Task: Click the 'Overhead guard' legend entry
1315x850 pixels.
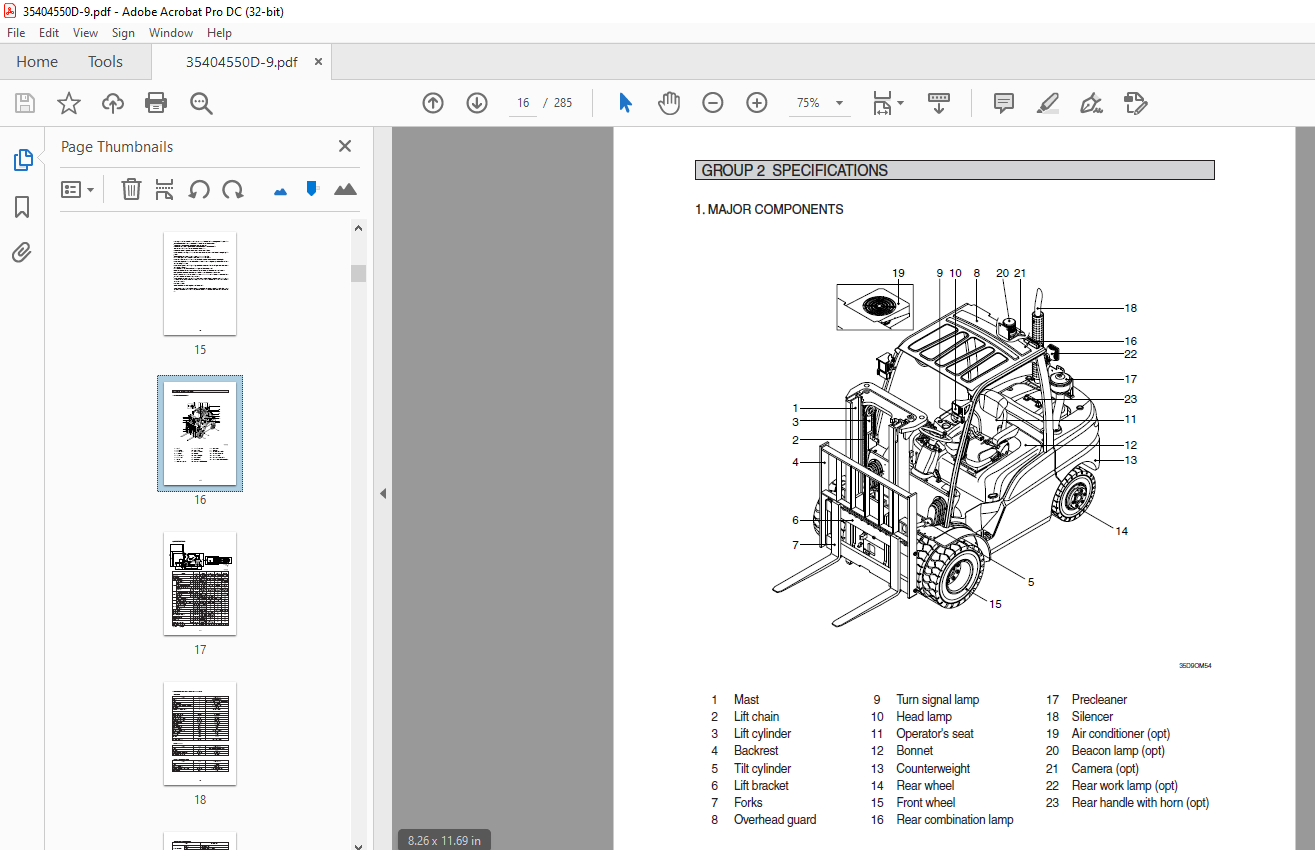Action: 775,820
